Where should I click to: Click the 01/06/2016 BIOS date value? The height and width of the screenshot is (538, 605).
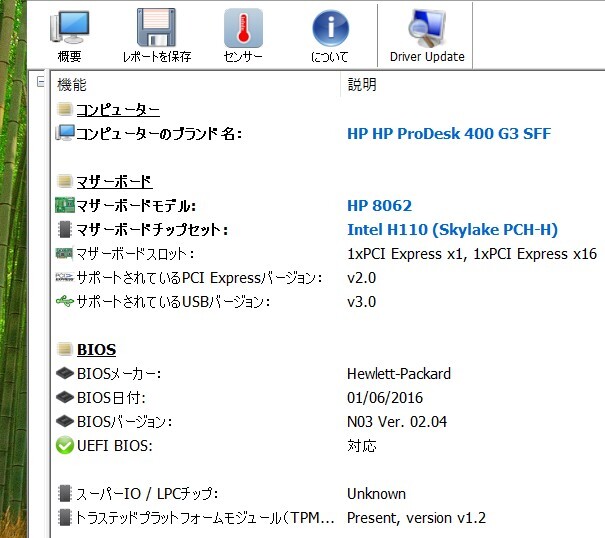coord(385,398)
